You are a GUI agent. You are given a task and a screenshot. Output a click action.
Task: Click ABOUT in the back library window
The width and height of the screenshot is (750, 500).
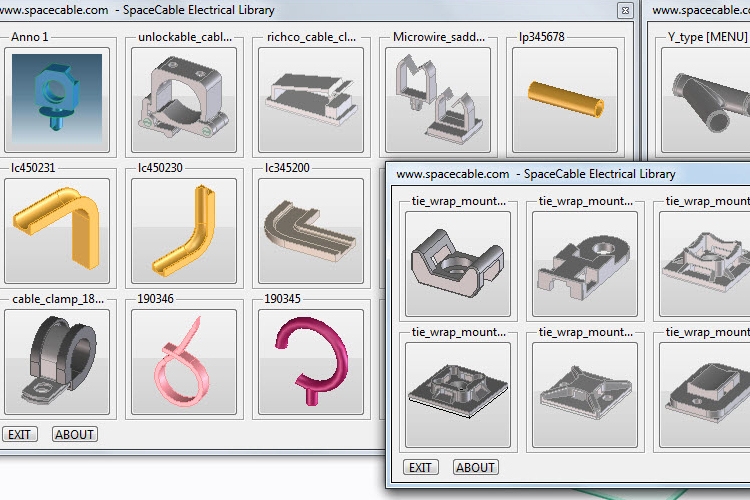click(75, 434)
